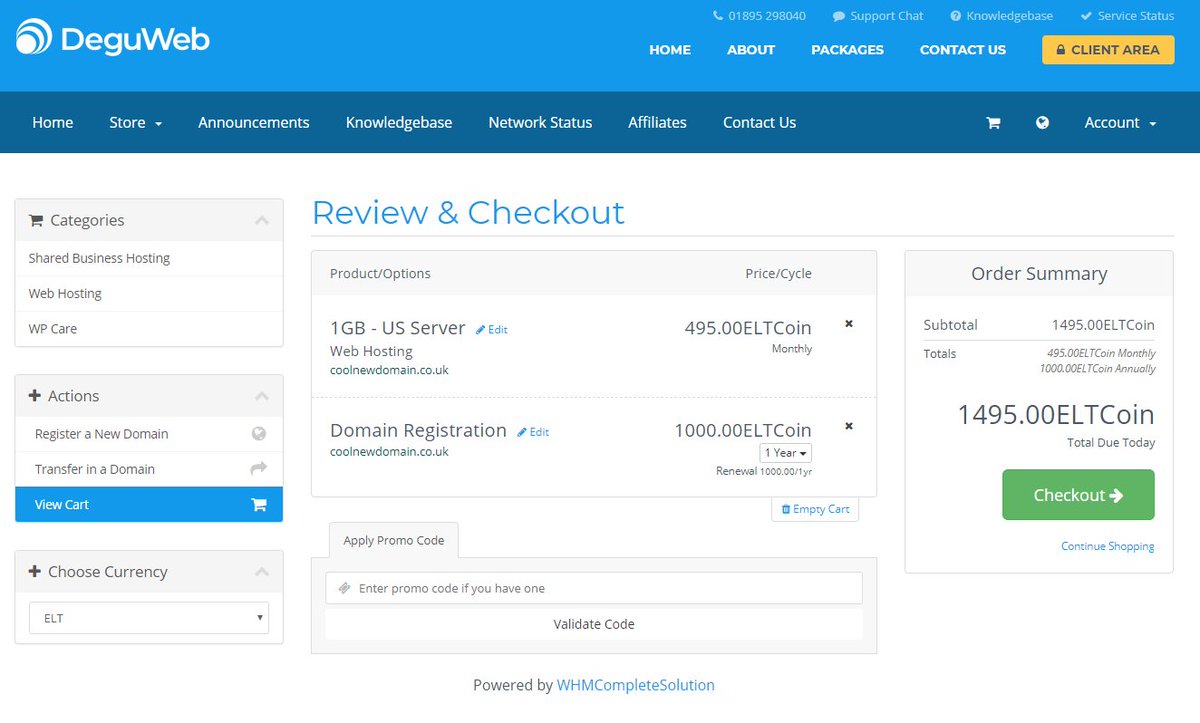This screenshot has height=723, width=1200.
Task: Click coolnewdomain.co.uk under Domain Registration
Action: (389, 452)
